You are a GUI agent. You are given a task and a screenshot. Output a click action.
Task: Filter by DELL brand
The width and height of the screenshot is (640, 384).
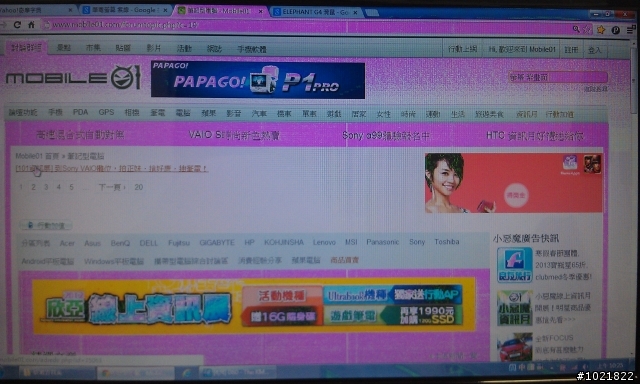[x=149, y=243]
